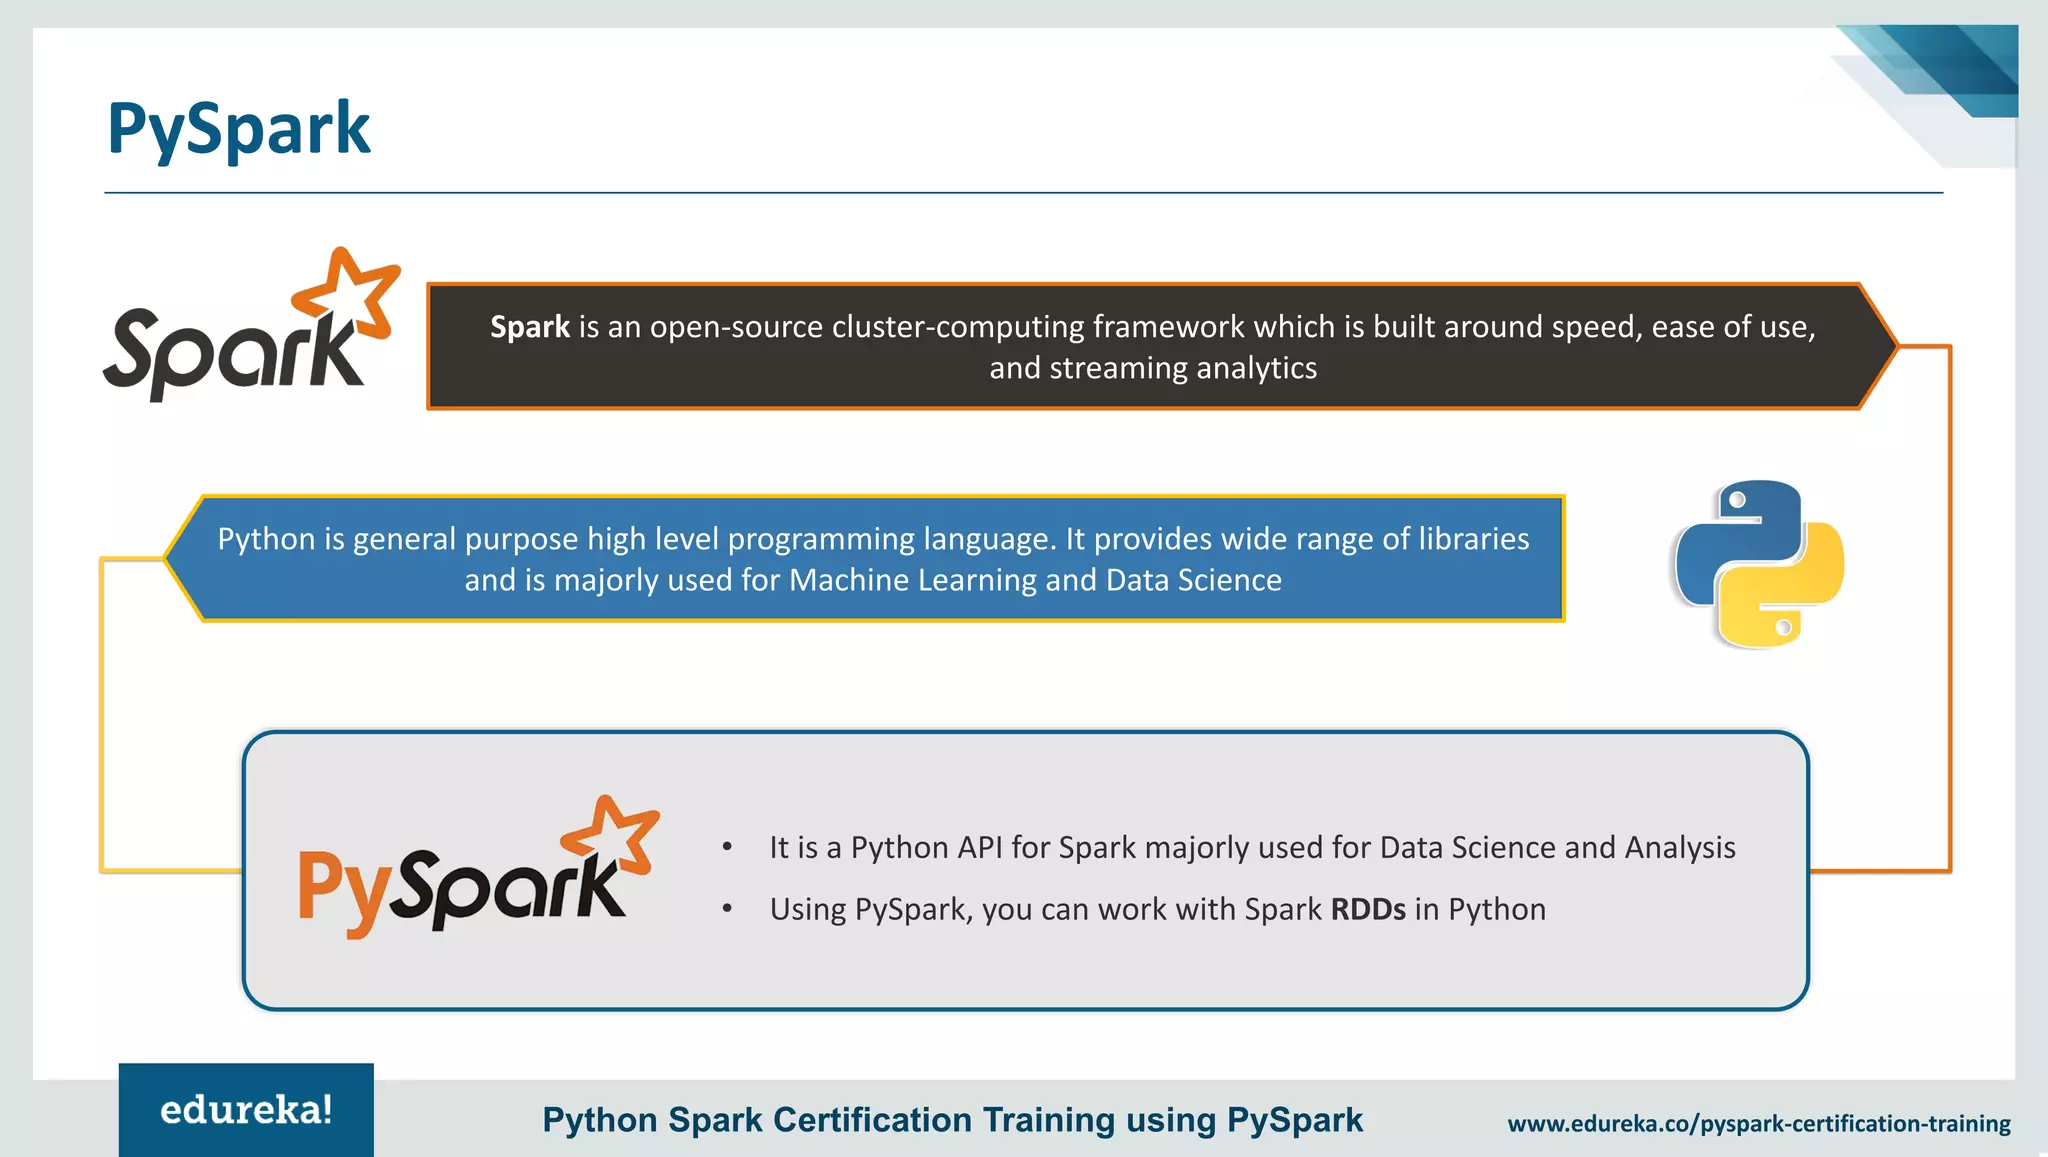
Task: Click the edureka! logo badge
Action: [246, 1110]
